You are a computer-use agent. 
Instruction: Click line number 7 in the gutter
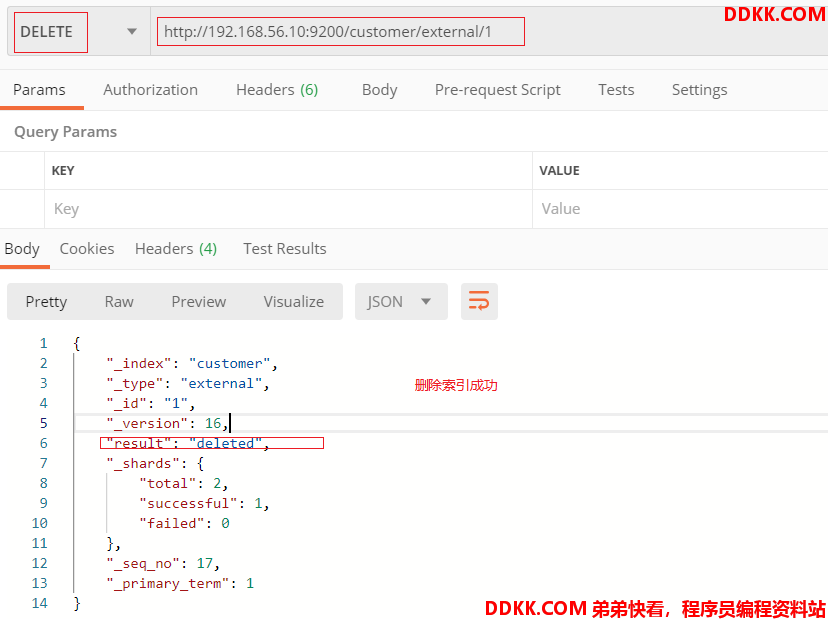[43, 463]
